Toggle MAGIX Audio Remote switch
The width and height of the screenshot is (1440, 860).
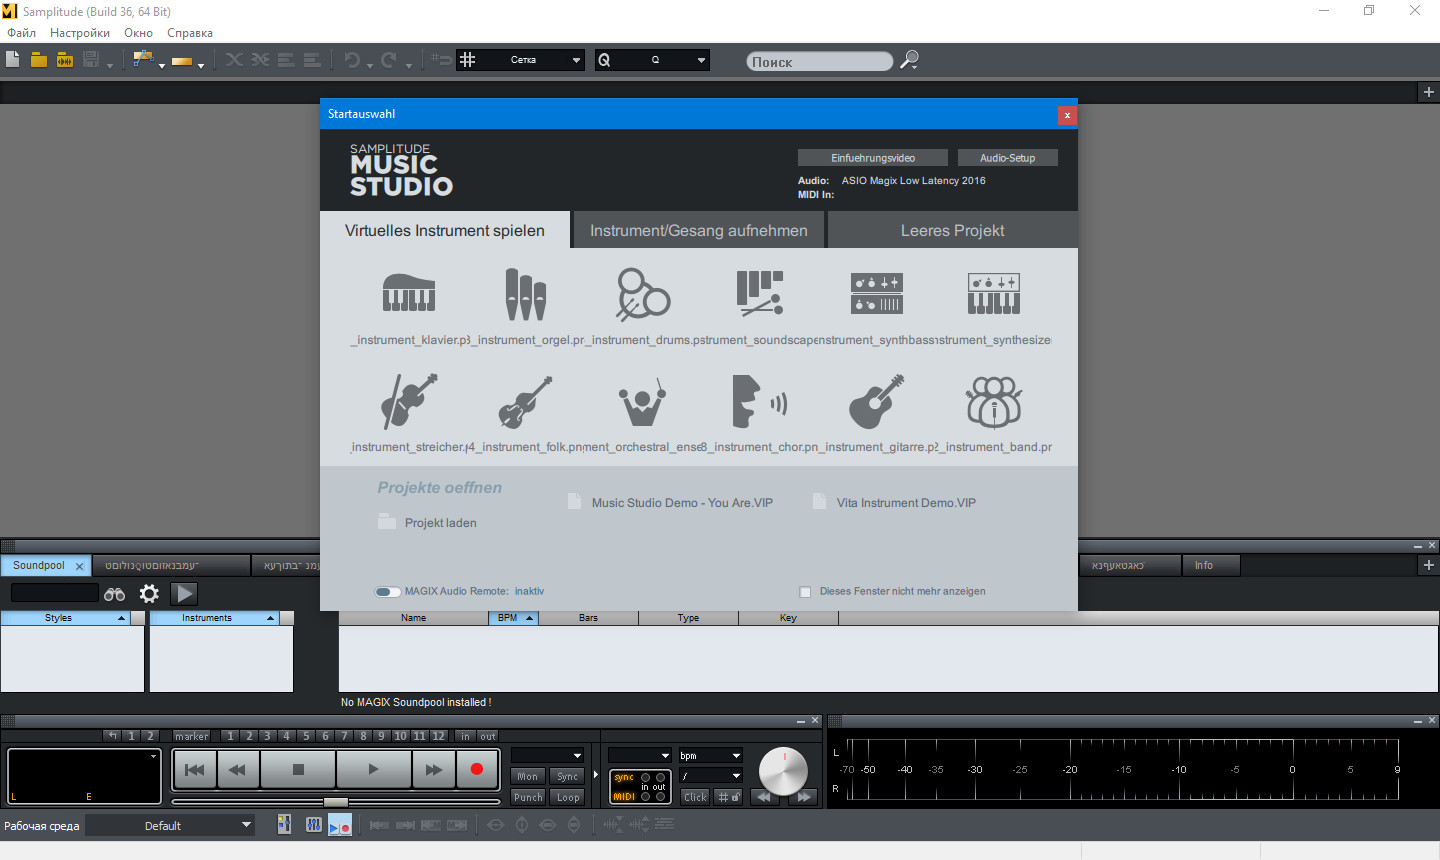[388, 591]
